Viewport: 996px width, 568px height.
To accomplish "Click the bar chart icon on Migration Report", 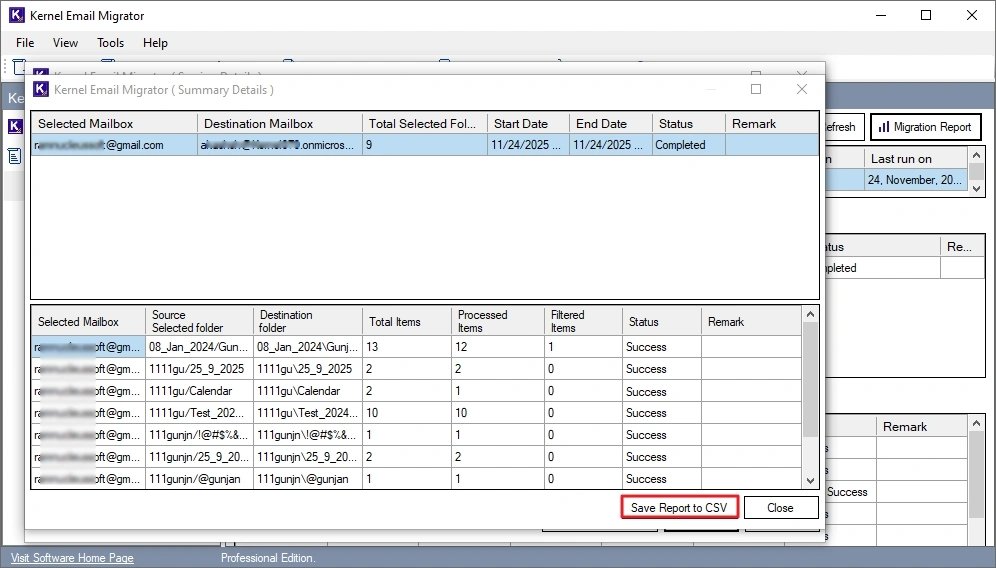I will (x=884, y=127).
